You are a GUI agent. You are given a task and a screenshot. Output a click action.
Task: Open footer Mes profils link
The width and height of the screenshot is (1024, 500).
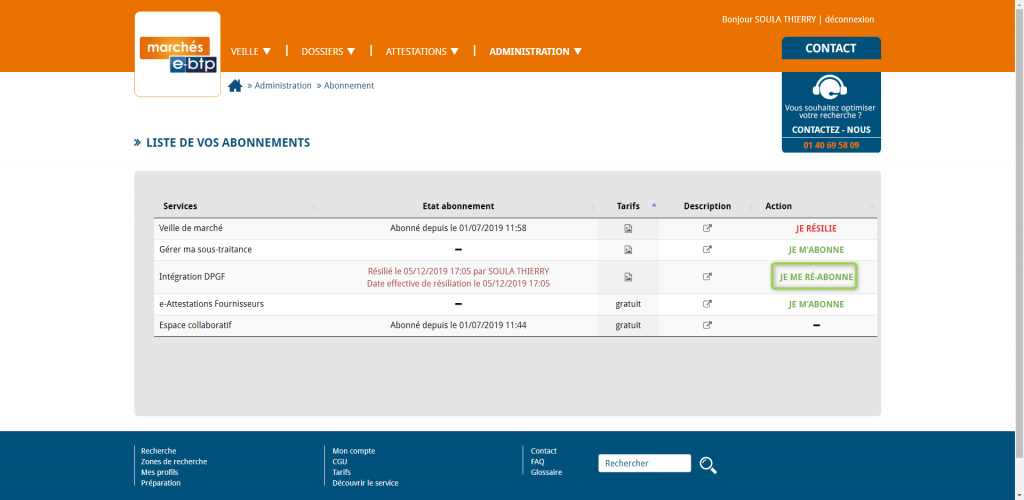coord(159,472)
